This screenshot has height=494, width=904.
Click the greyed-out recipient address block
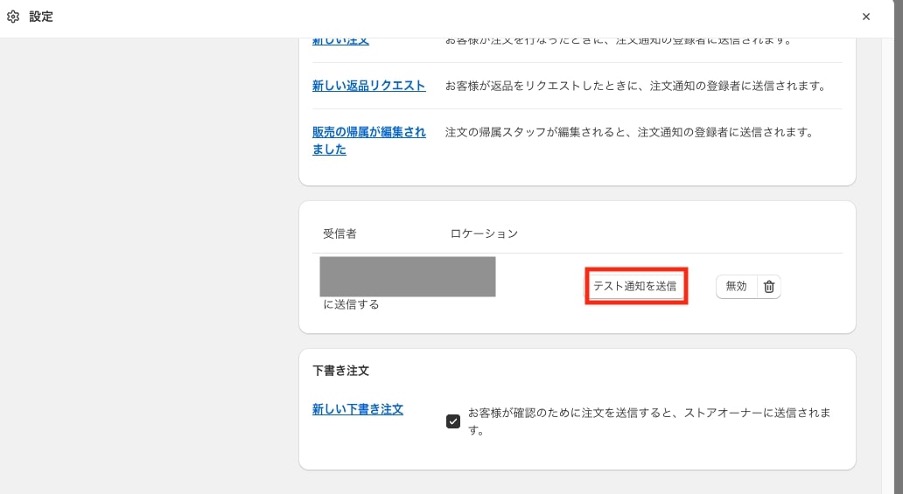(408, 277)
